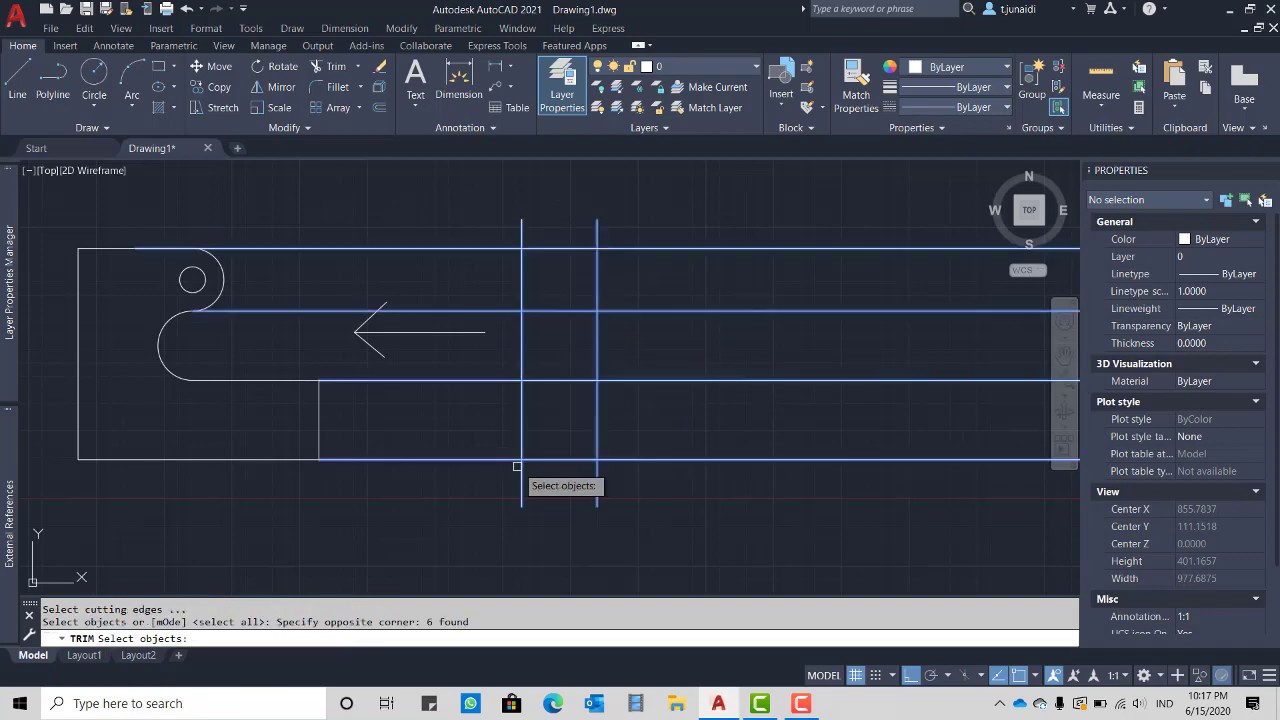Add a new drawing tab
This screenshot has width=1280, height=720.
click(237, 148)
